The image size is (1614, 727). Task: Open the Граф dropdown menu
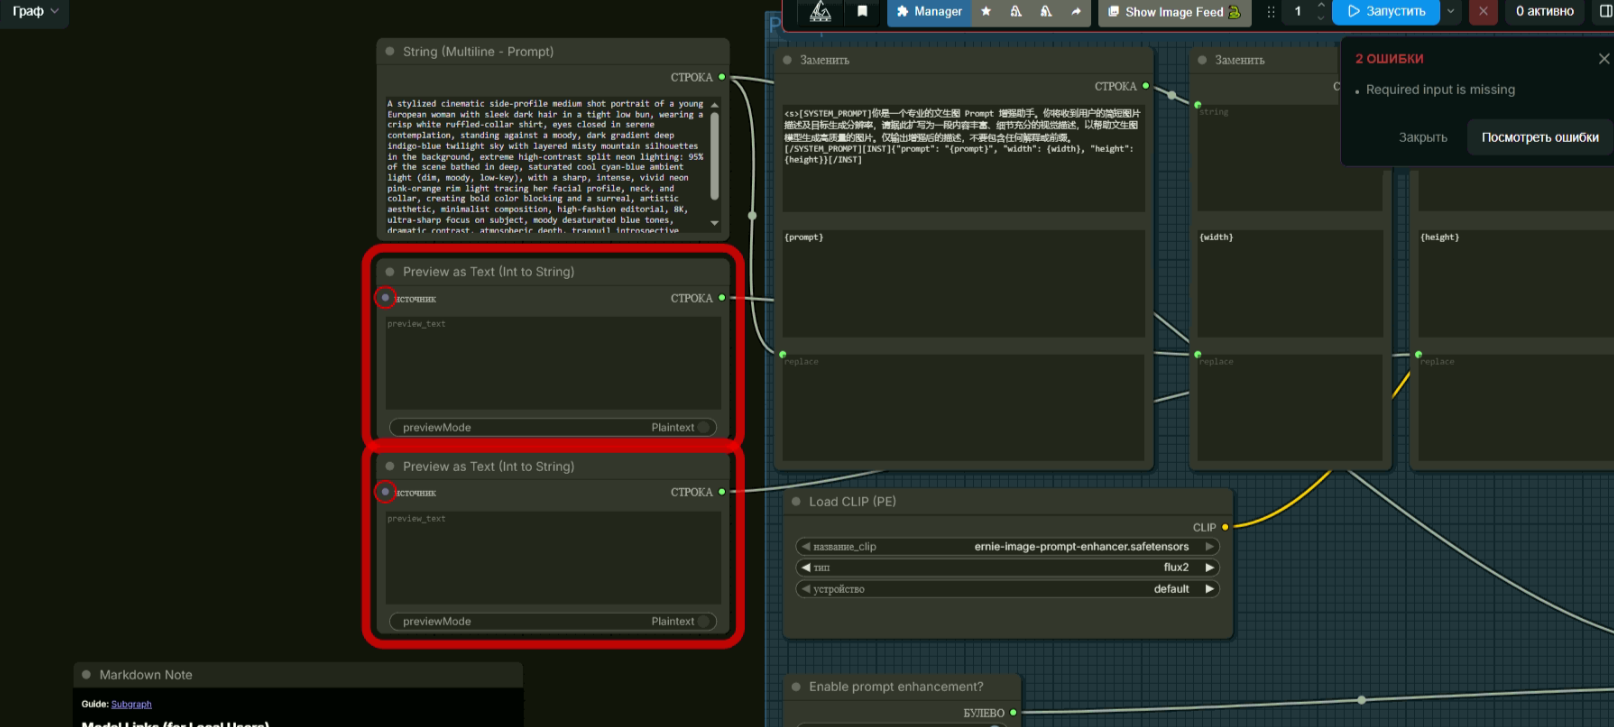pos(35,12)
